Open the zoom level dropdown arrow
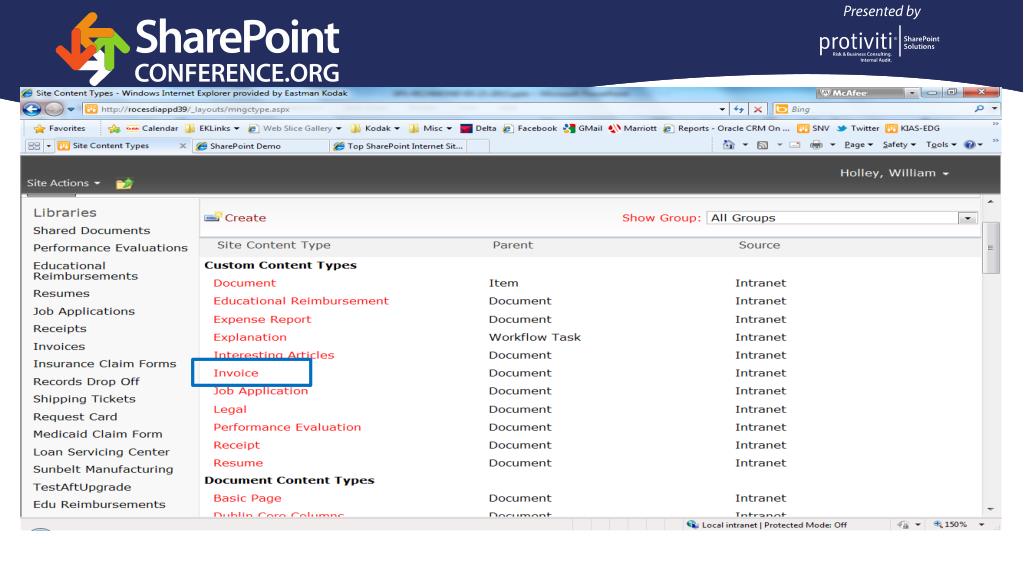1024x576 pixels. point(981,524)
